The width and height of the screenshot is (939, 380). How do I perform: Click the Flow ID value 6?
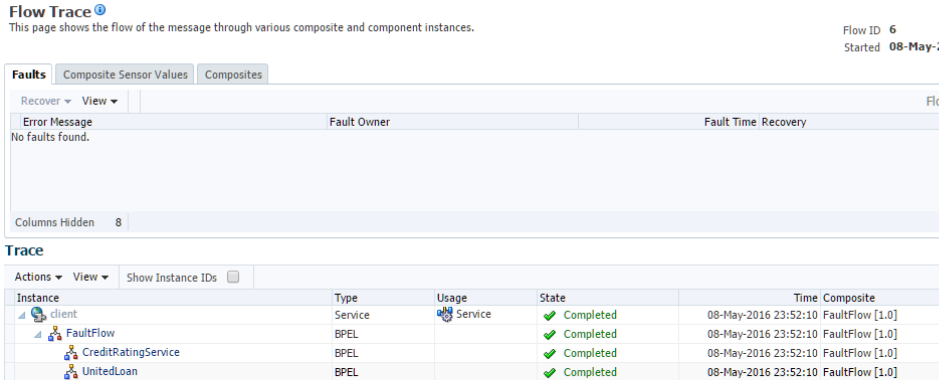tap(893, 30)
